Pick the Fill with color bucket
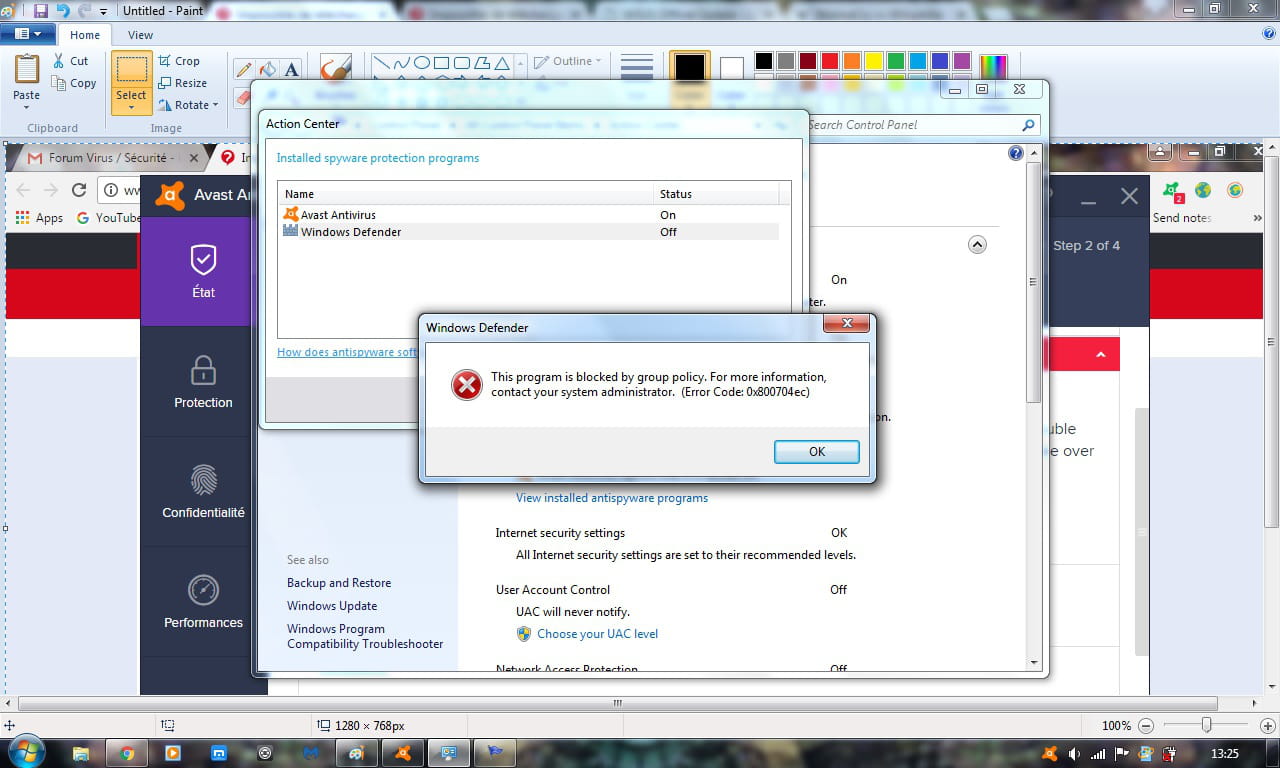Image resolution: width=1280 pixels, height=768 pixels. point(267,69)
